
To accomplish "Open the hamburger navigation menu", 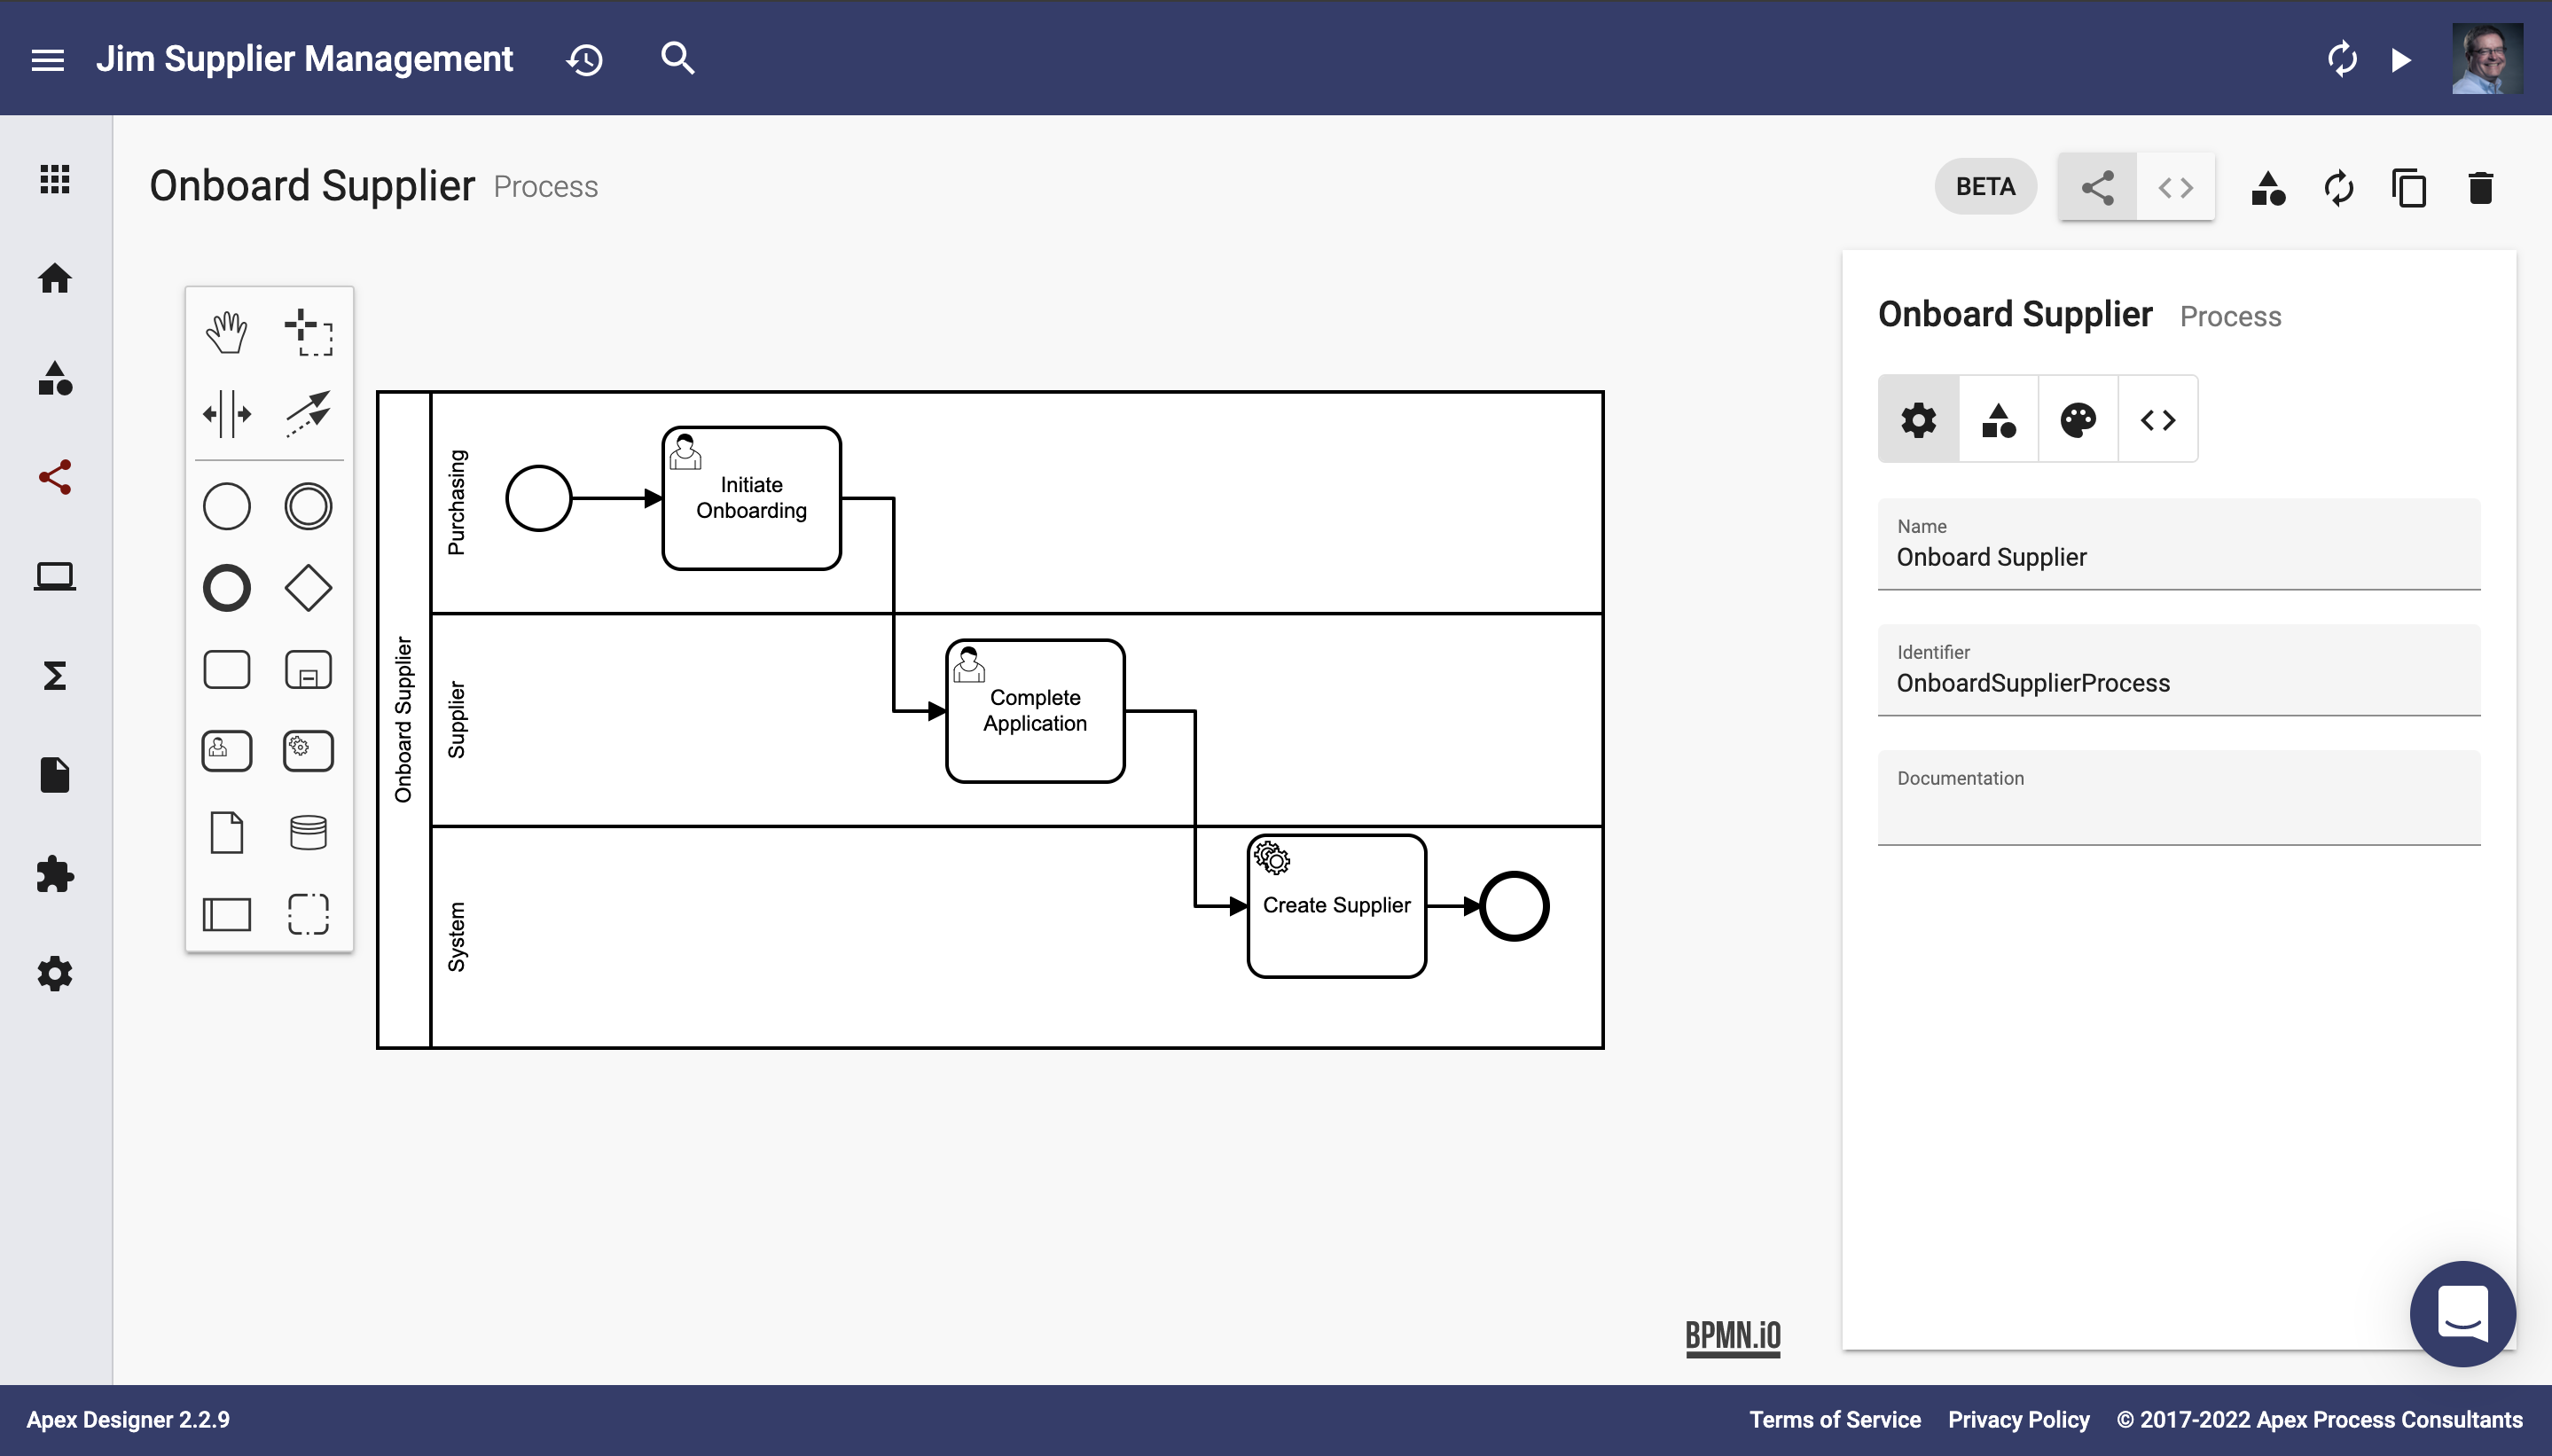I will tap(47, 59).
